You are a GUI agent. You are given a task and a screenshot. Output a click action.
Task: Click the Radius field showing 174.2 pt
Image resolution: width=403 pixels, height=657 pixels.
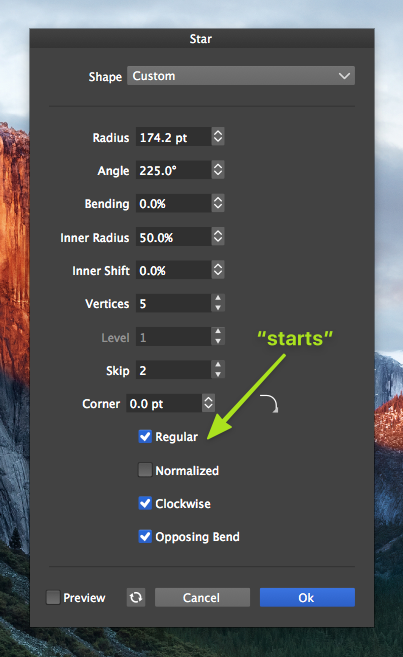point(173,137)
